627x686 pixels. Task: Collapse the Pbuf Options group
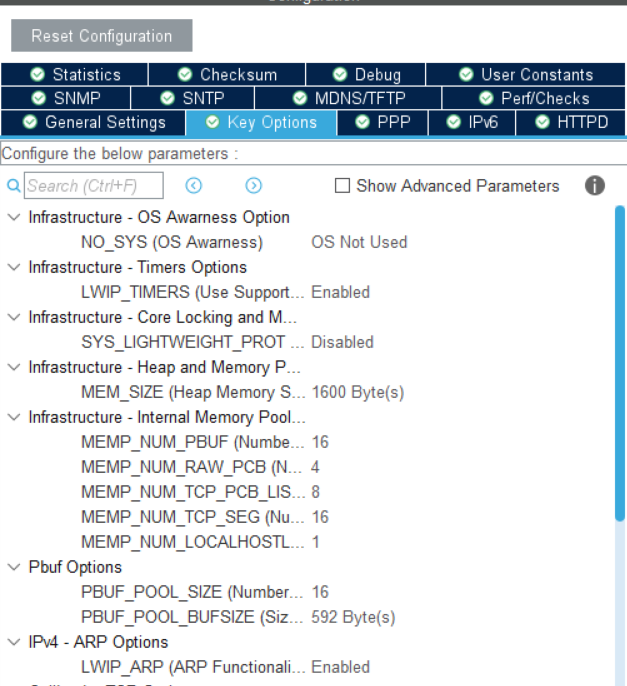pyautogui.click(x=14, y=567)
